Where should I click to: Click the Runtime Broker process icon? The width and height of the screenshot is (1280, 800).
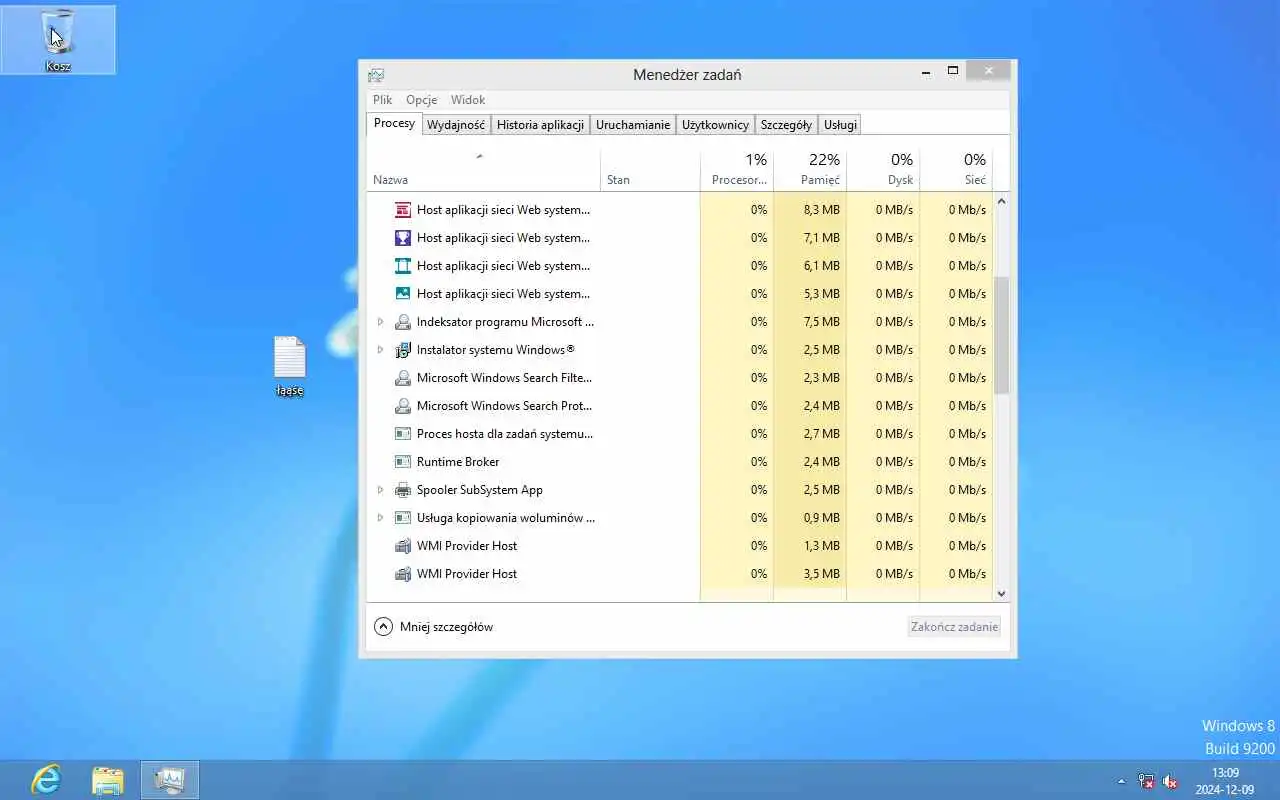click(403, 462)
